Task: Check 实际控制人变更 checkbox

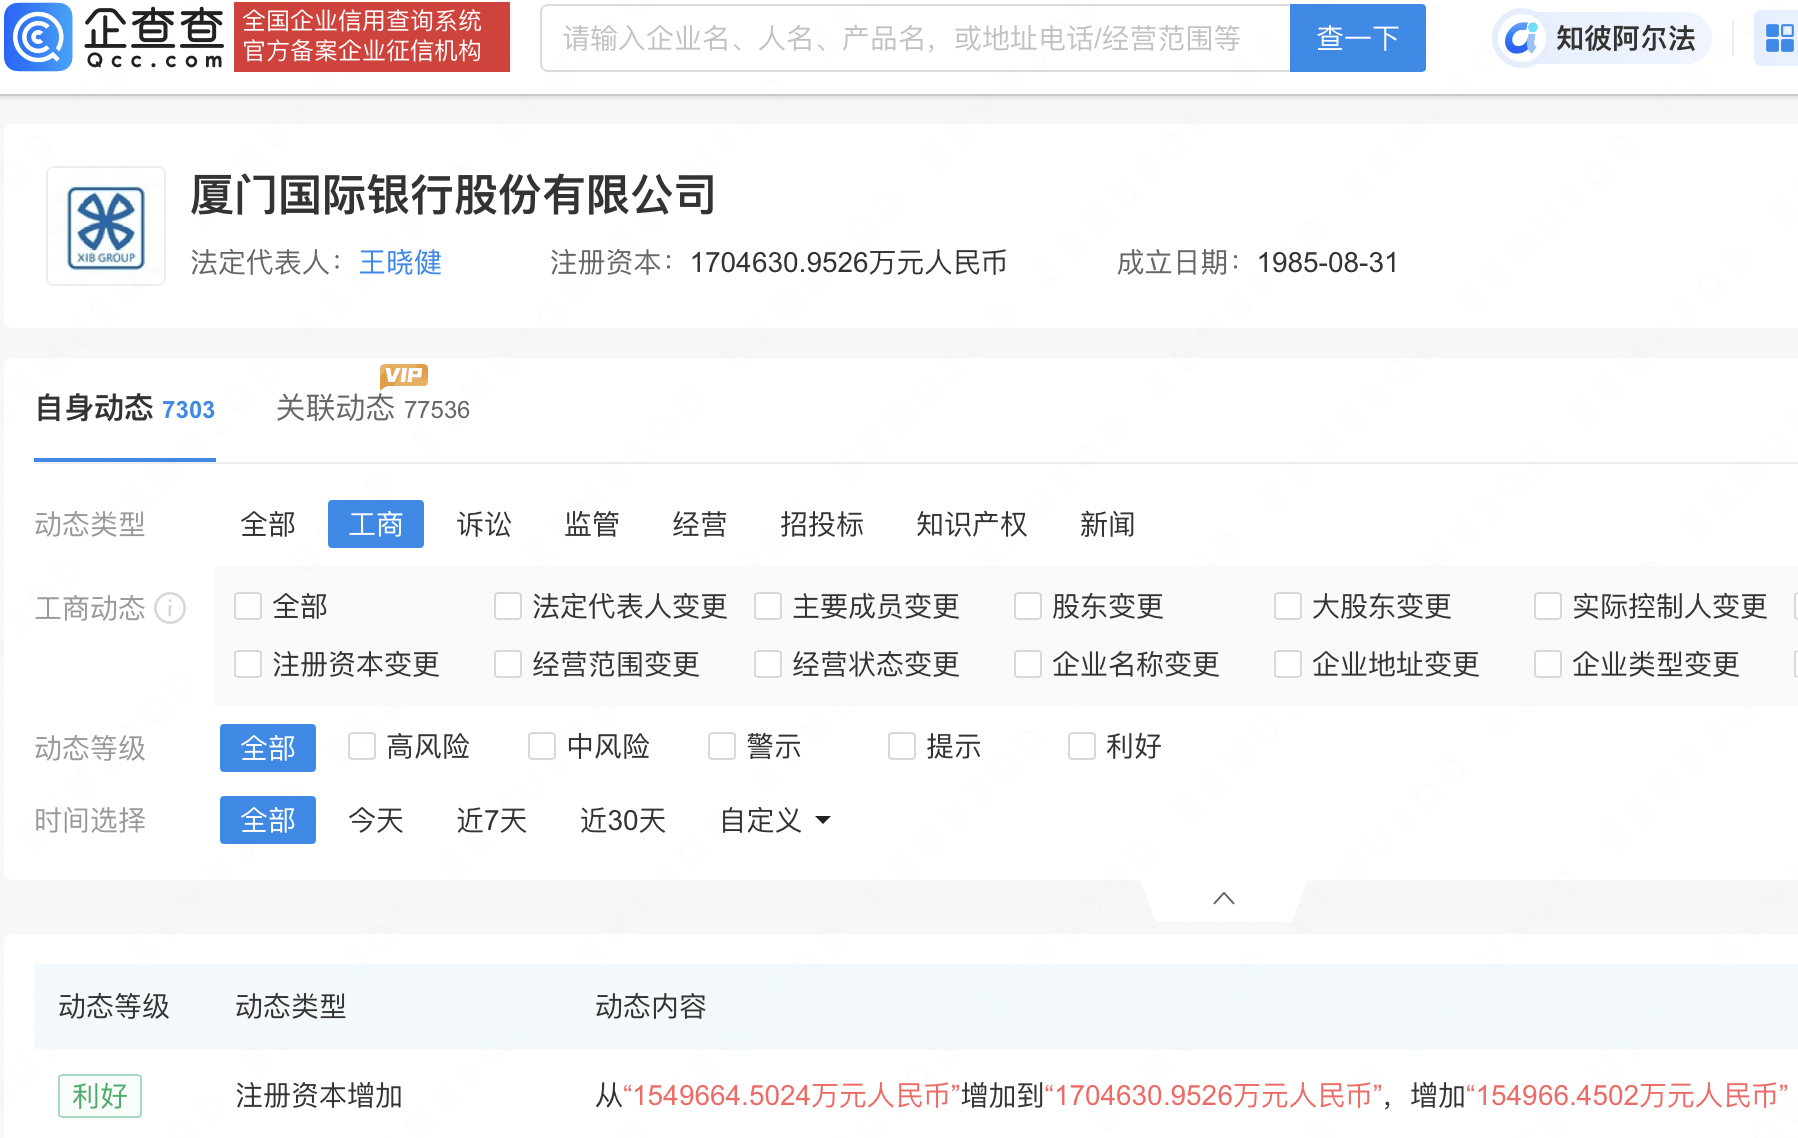Action: 1548,606
